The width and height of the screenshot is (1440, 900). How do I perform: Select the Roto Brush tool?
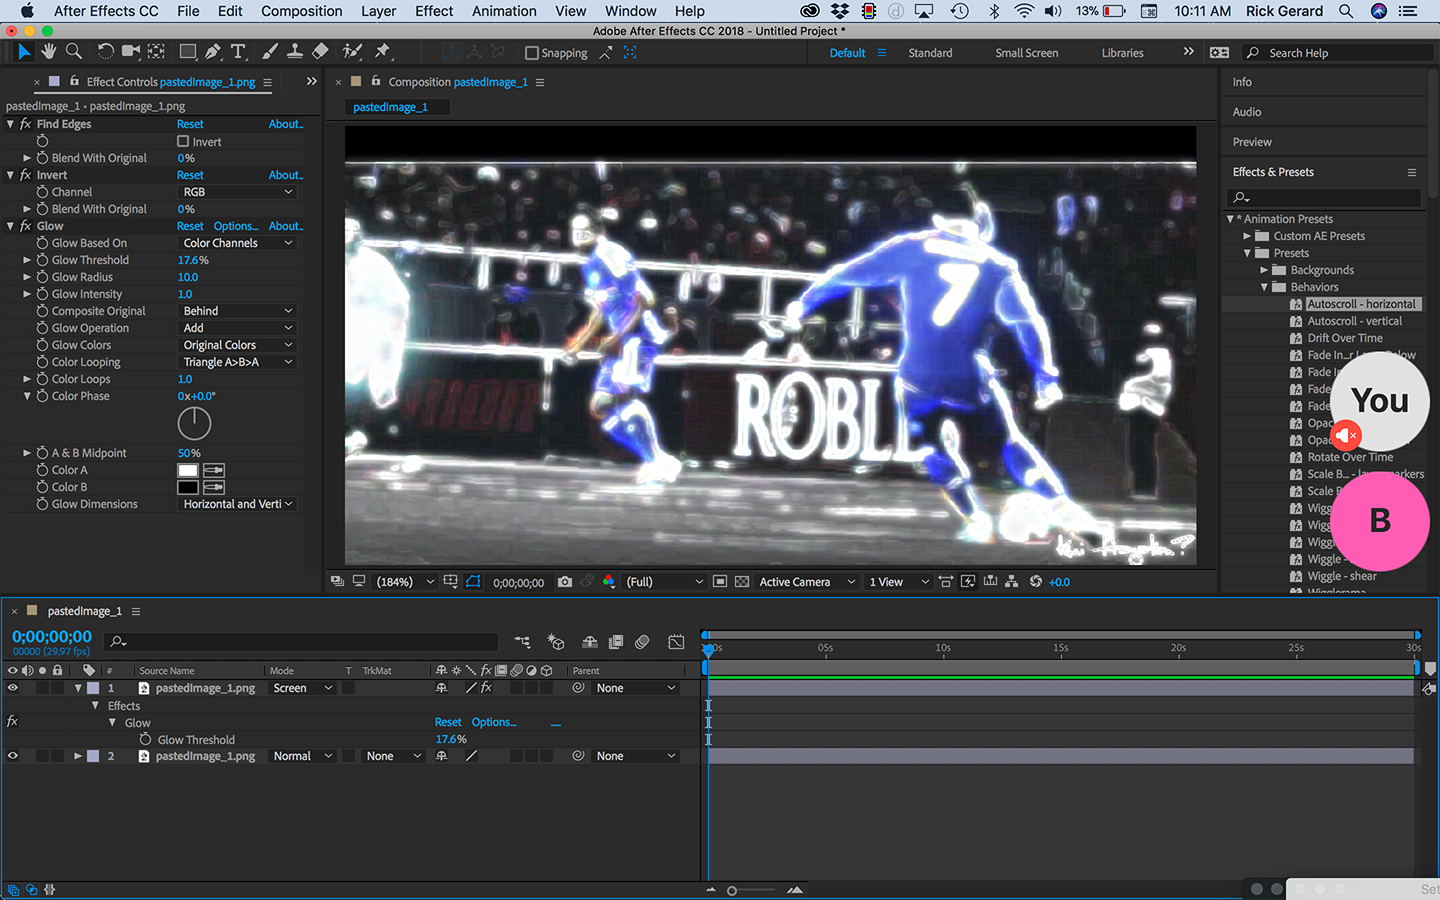point(352,52)
